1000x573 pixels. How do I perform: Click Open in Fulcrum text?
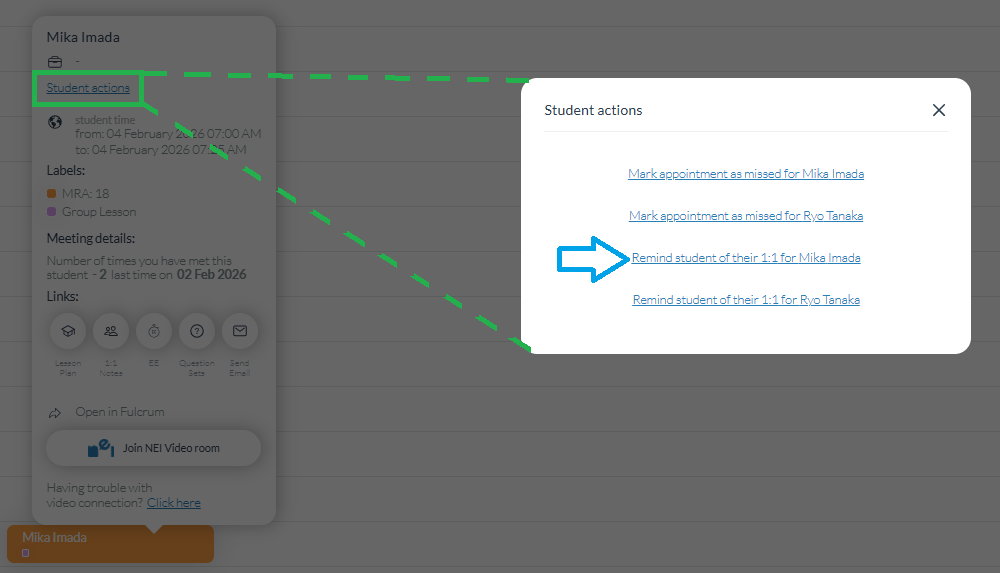[x=120, y=412]
